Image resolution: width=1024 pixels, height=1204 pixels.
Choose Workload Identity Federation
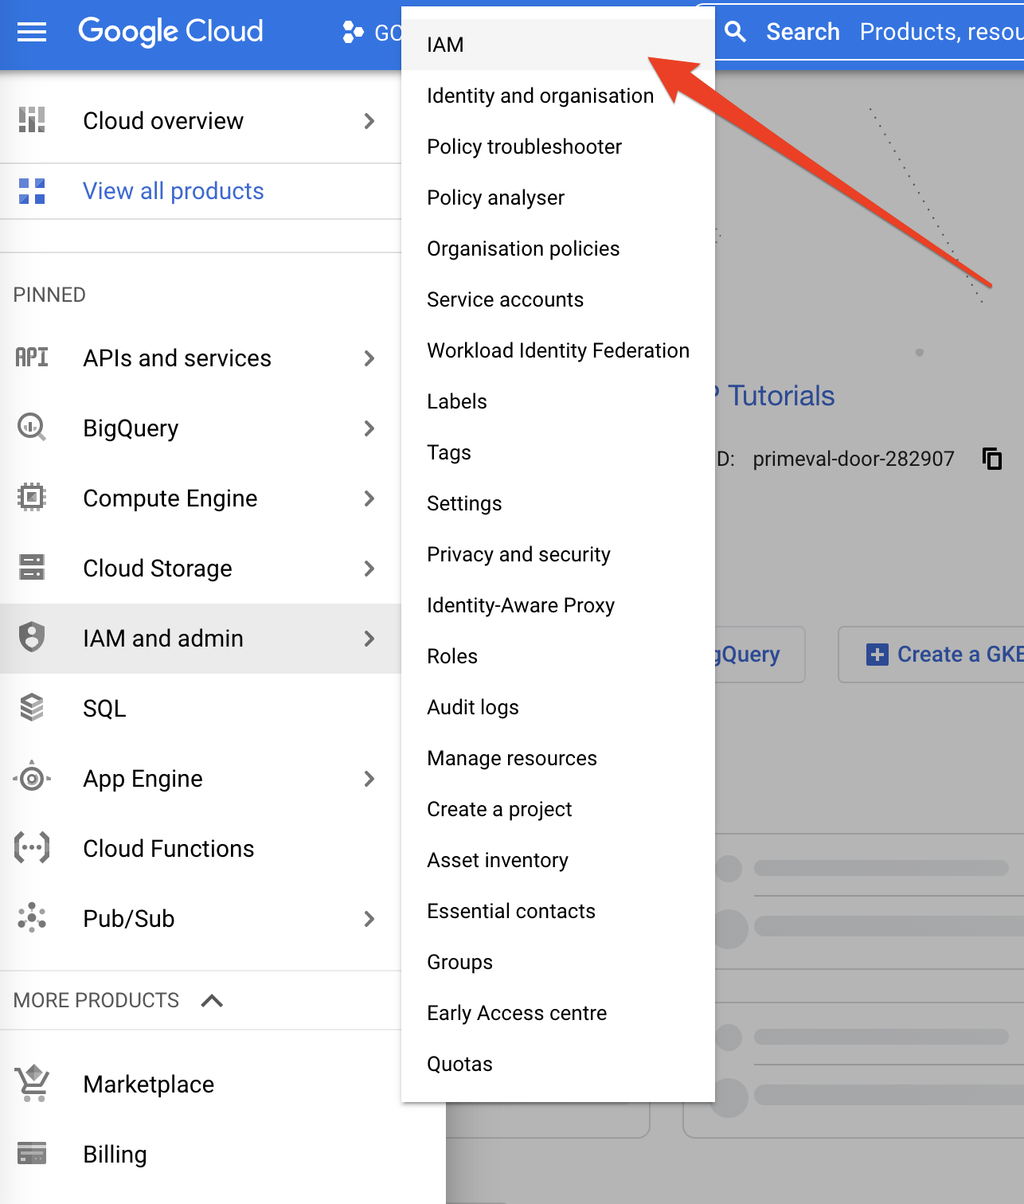(558, 351)
